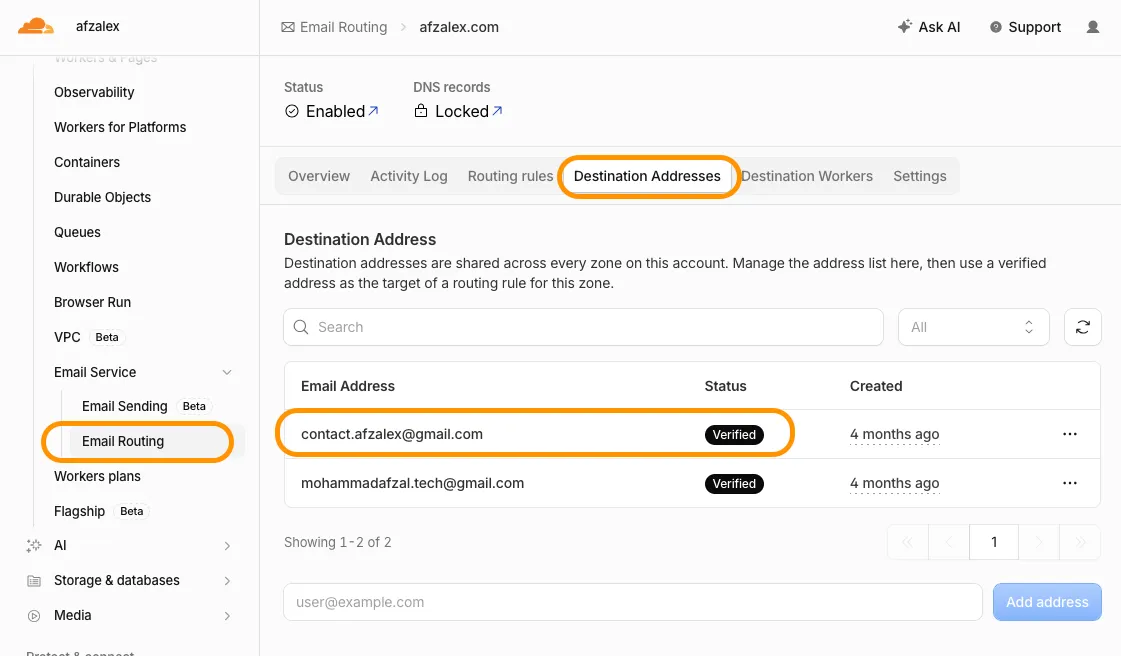The image size is (1121, 656).
Task: Open Browser Run
Action: 92,302
